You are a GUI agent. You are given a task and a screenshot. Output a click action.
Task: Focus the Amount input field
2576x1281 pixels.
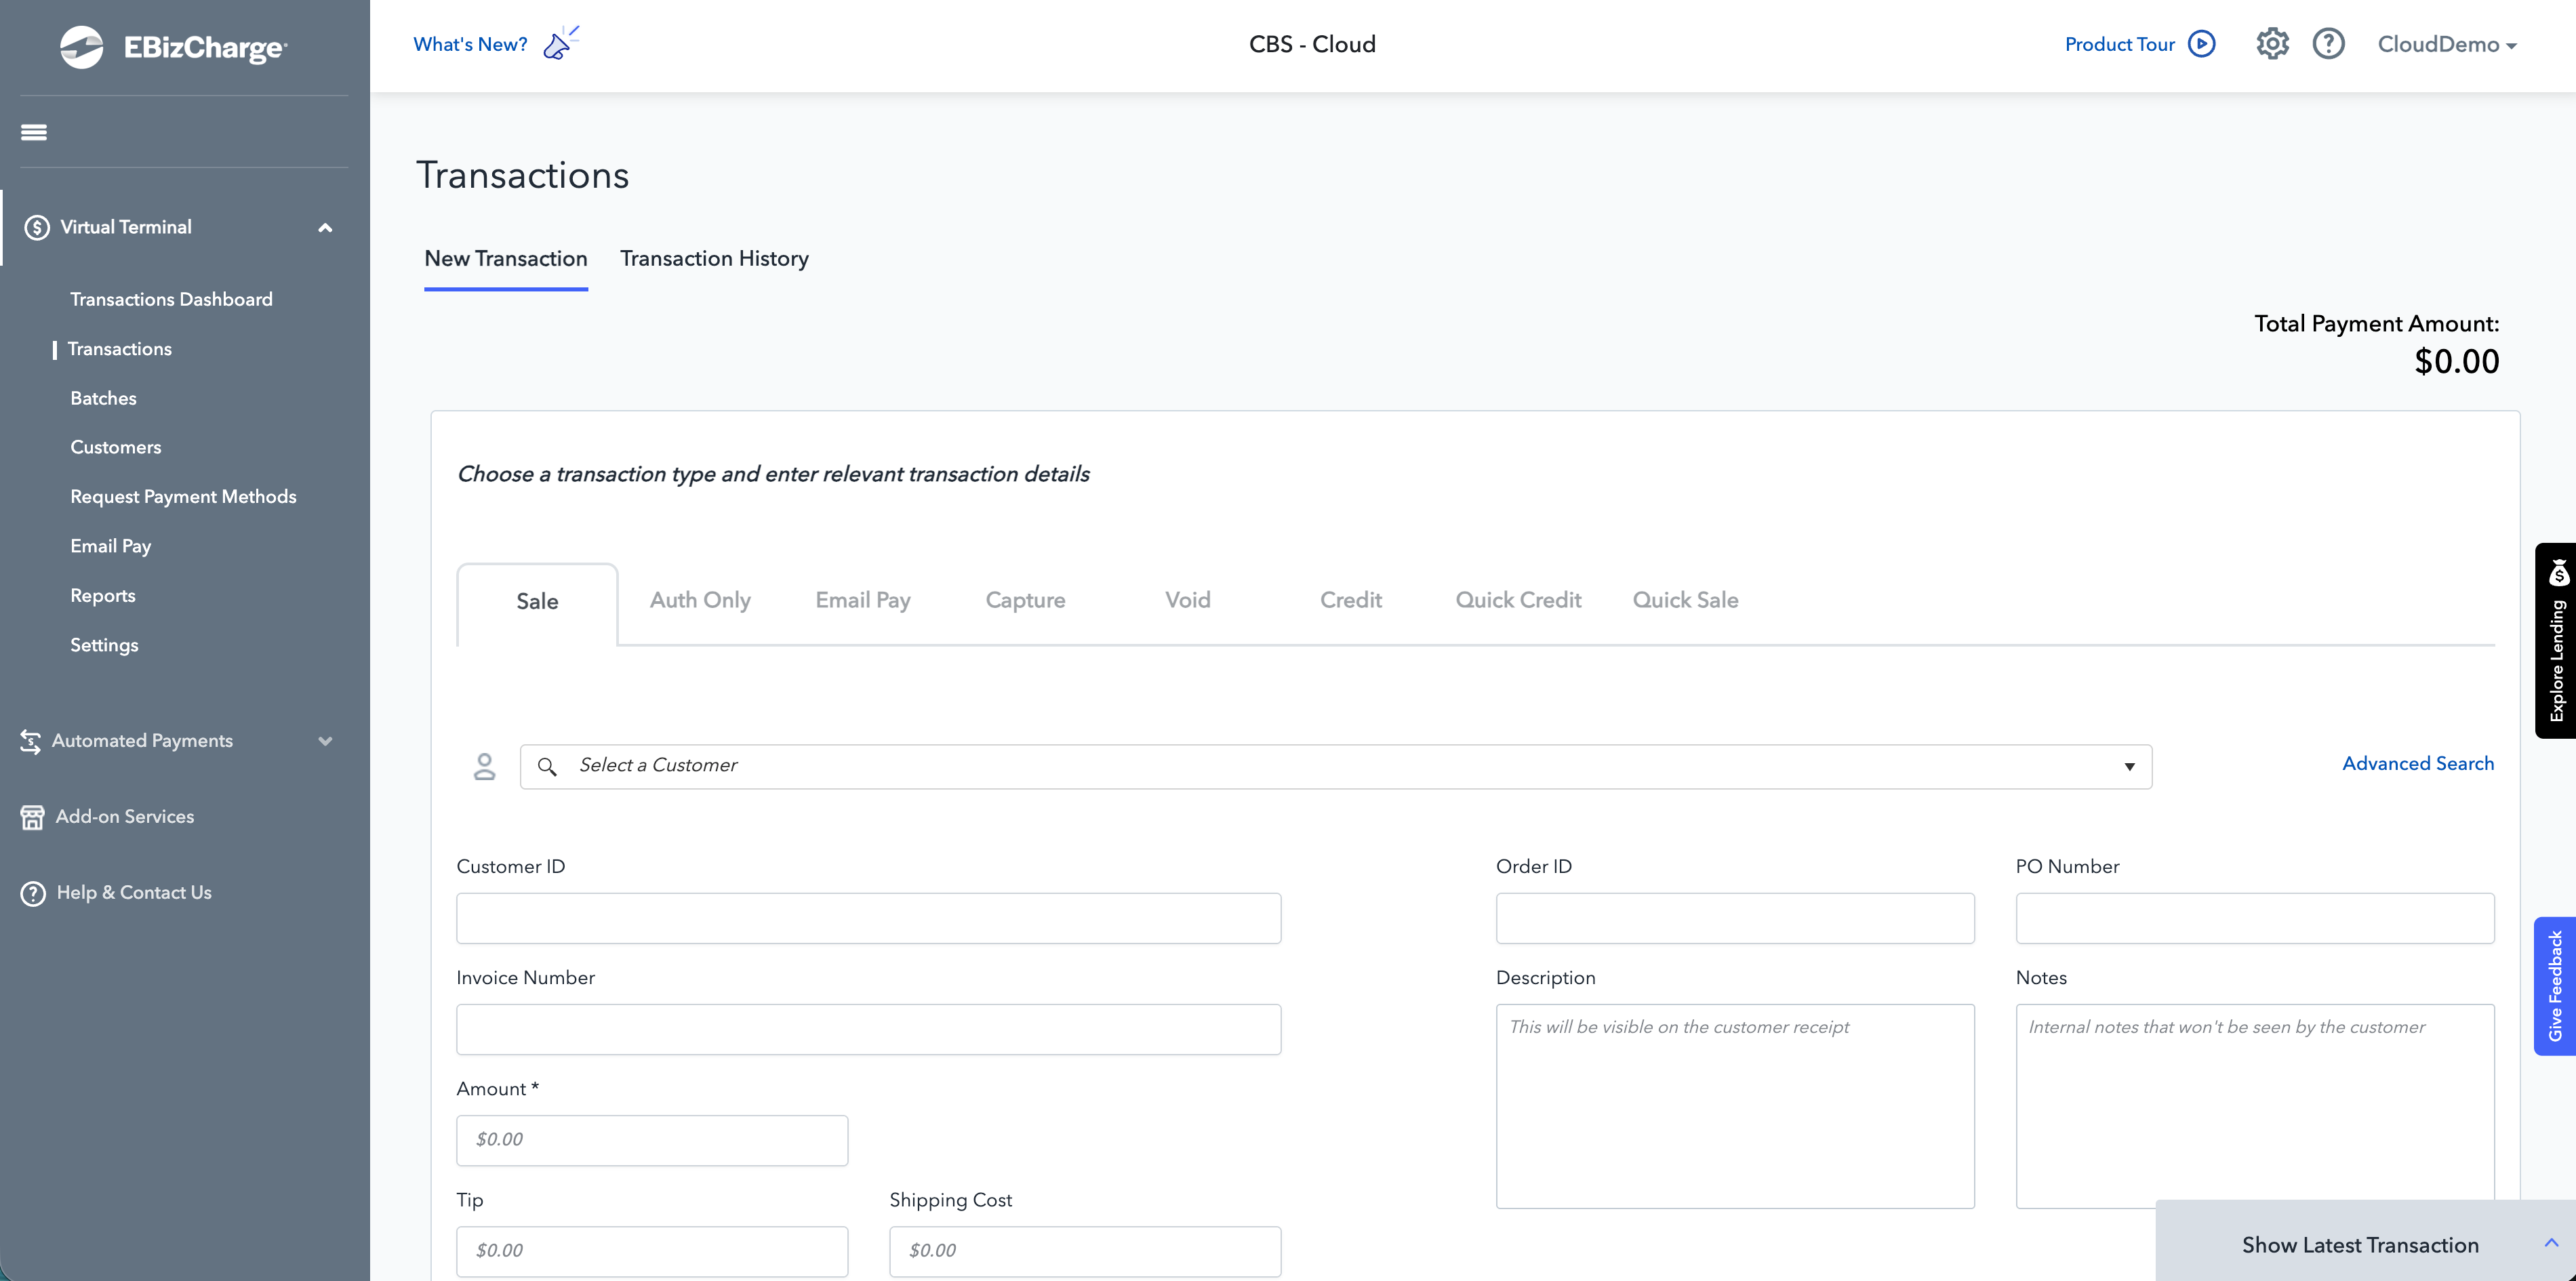click(652, 1140)
